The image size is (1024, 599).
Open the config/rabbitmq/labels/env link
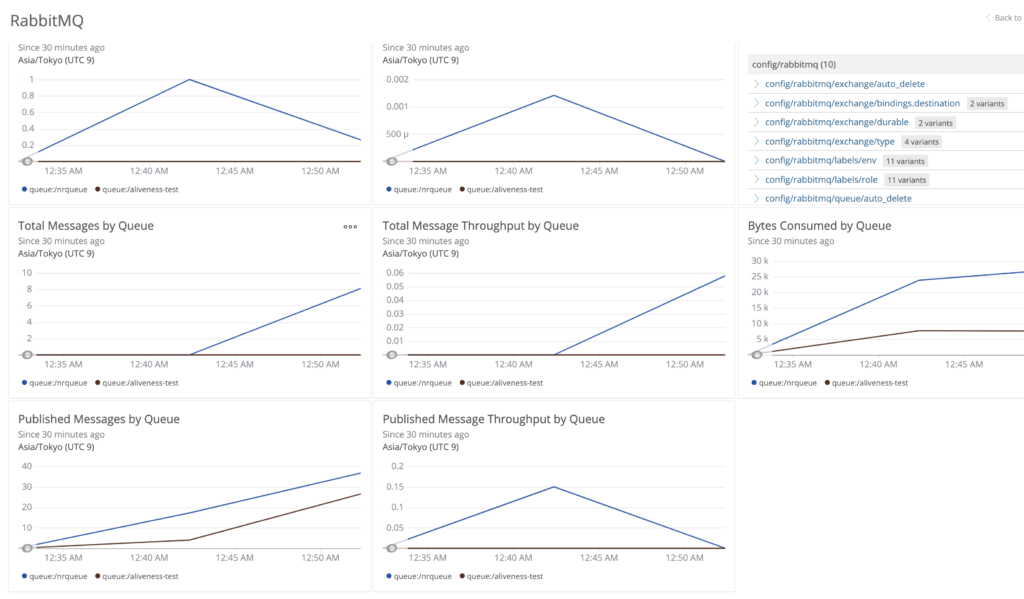pos(820,160)
